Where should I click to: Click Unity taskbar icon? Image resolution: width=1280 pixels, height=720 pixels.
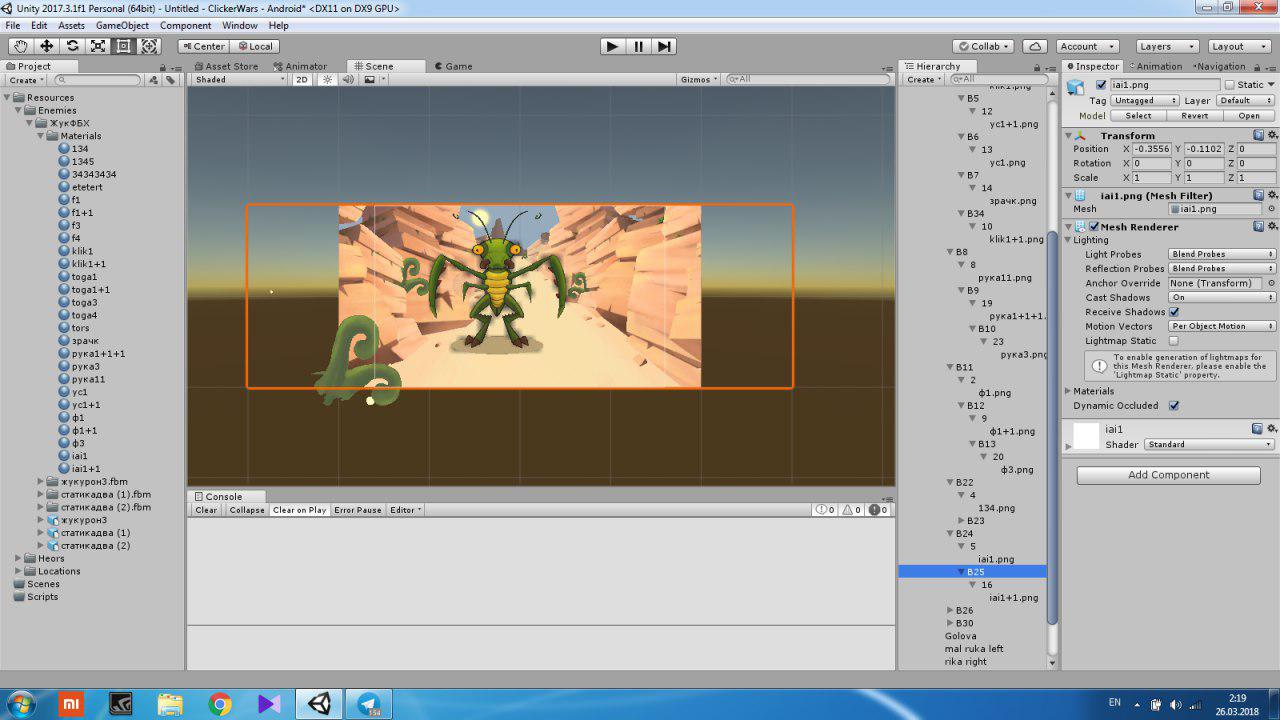click(319, 704)
